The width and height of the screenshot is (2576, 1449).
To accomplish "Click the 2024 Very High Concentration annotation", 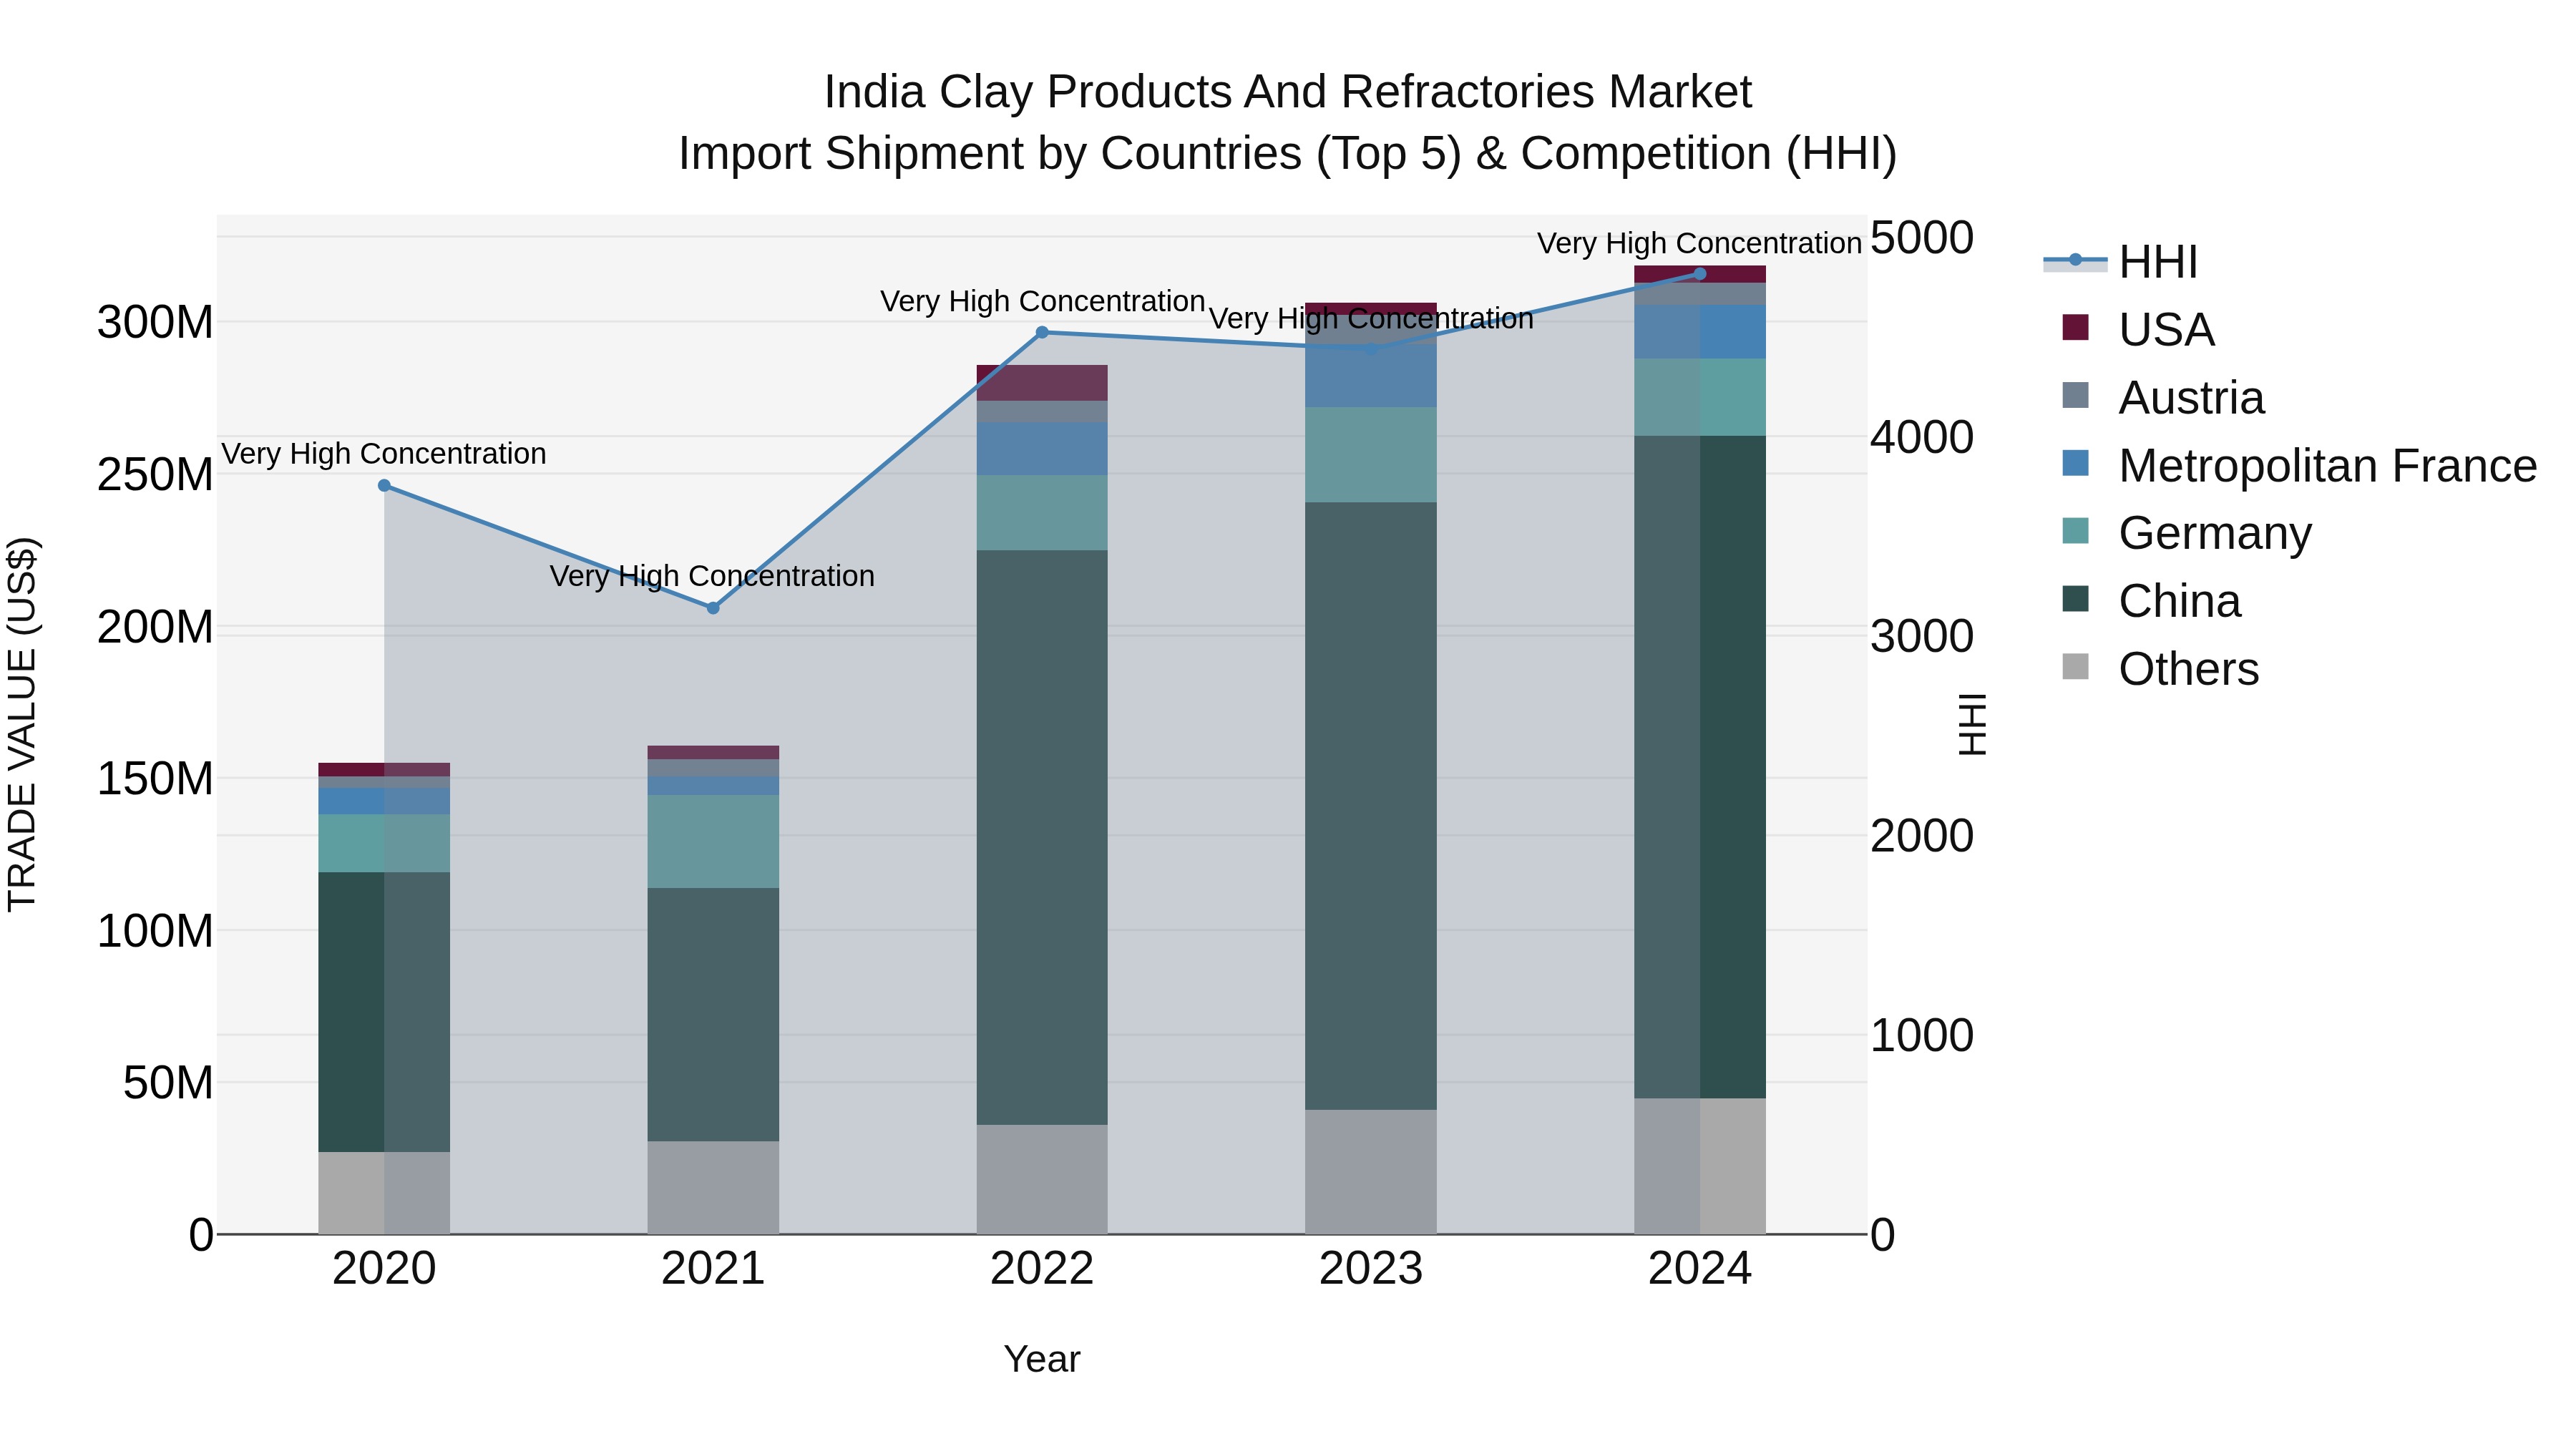I will click(x=1699, y=243).
